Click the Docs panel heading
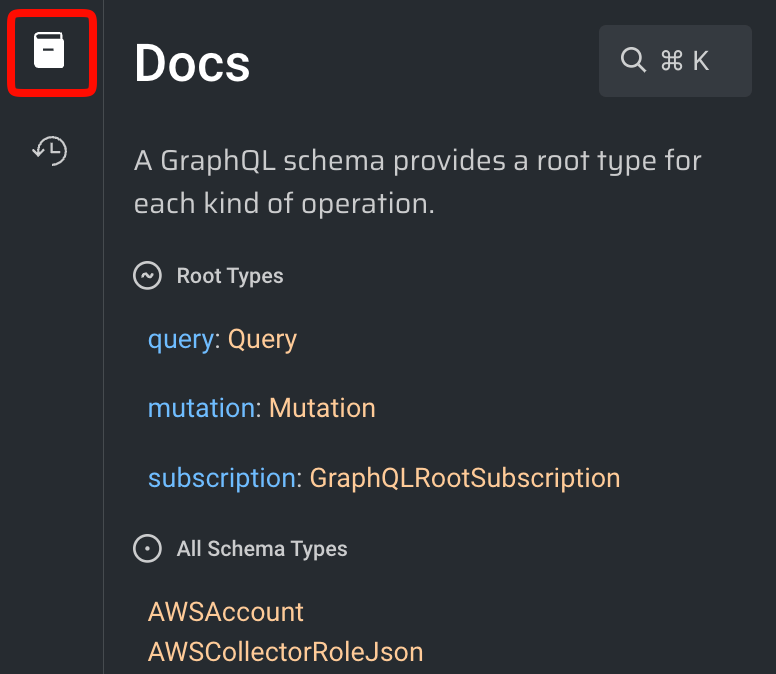Image resolution: width=776 pixels, height=674 pixels. click(x=192, y=64)
